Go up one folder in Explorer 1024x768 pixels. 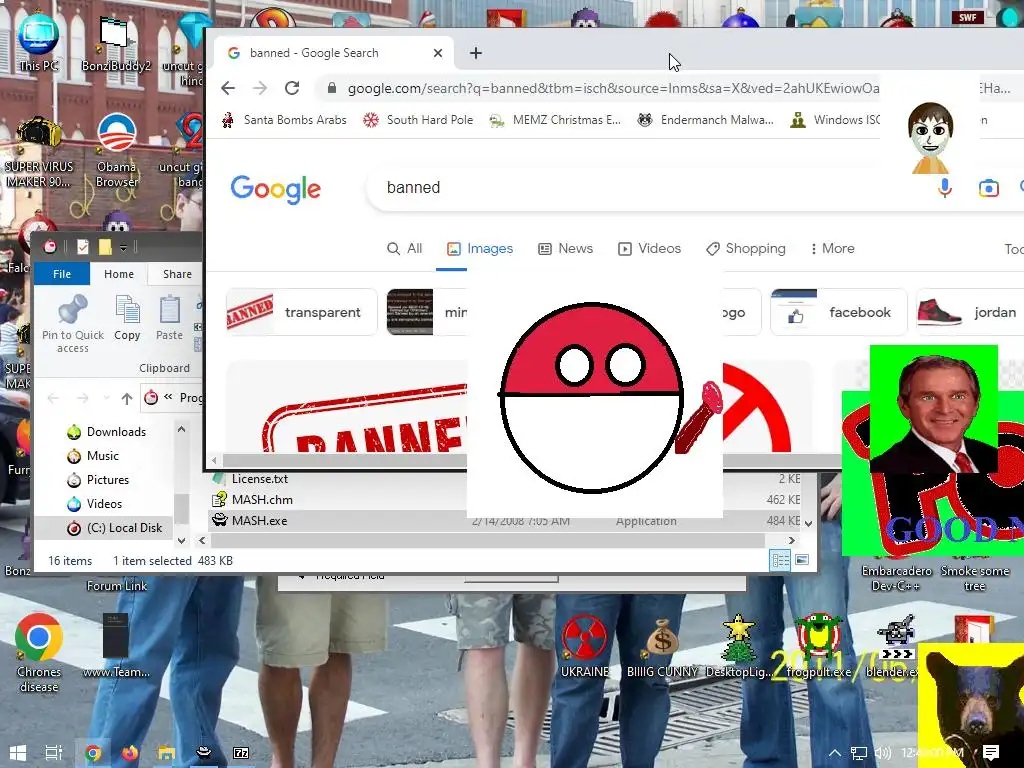(127, 398)
